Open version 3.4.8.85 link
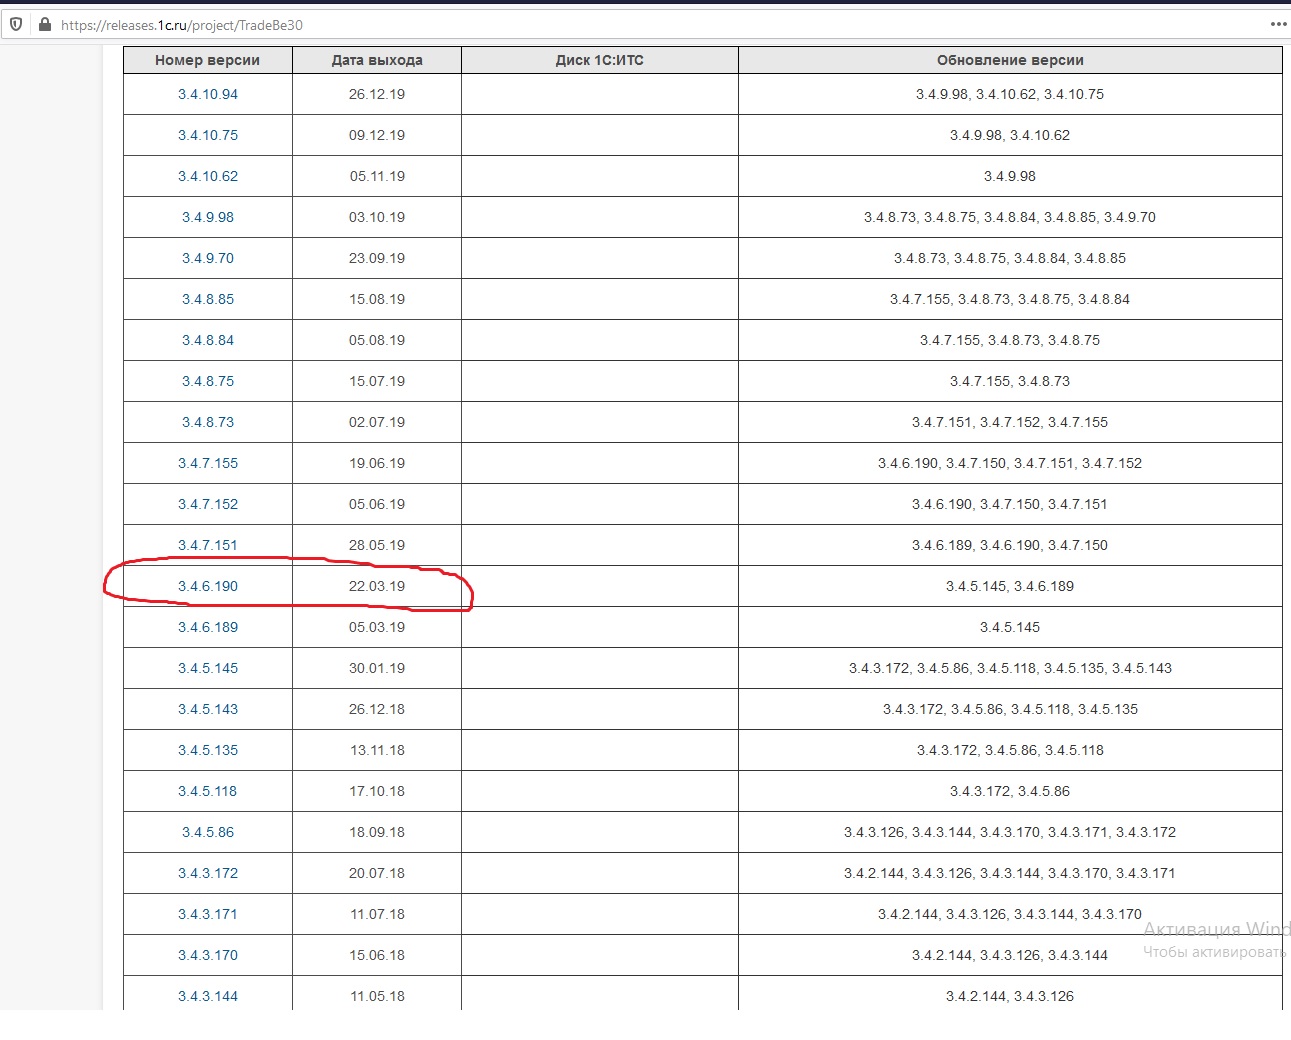The width and height of the screenshot is (1291, 1040). pyautogui.click(x=208, y=299)
